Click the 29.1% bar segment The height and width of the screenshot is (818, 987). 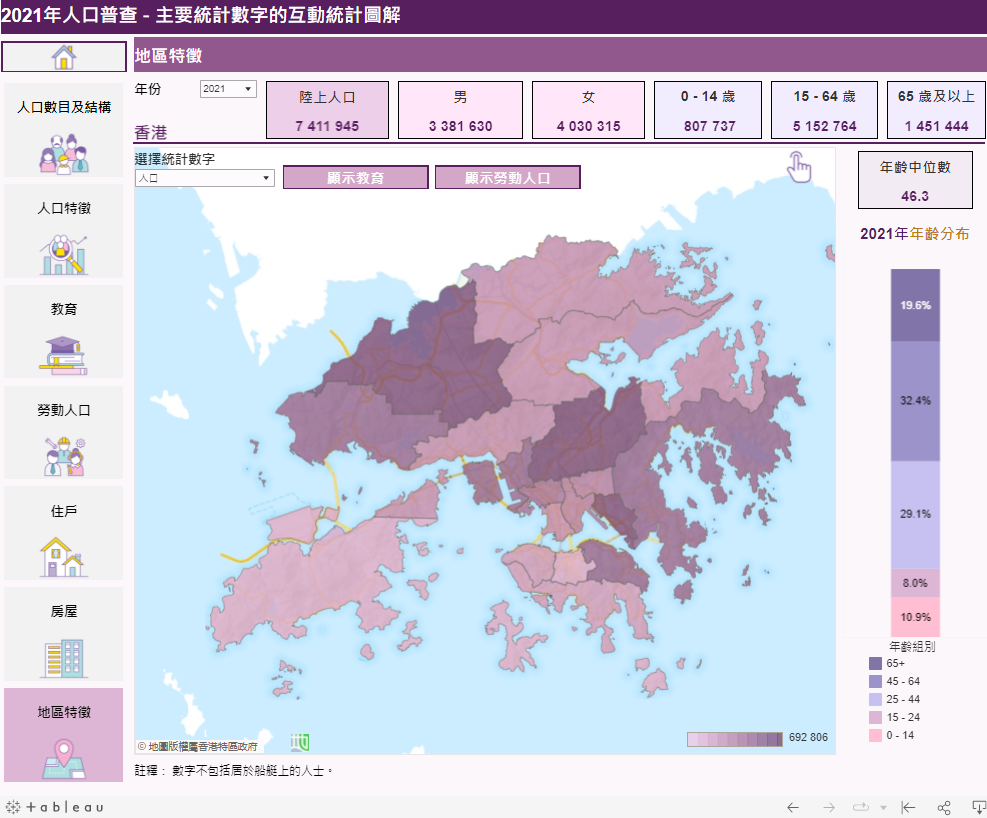click(915, 515)
